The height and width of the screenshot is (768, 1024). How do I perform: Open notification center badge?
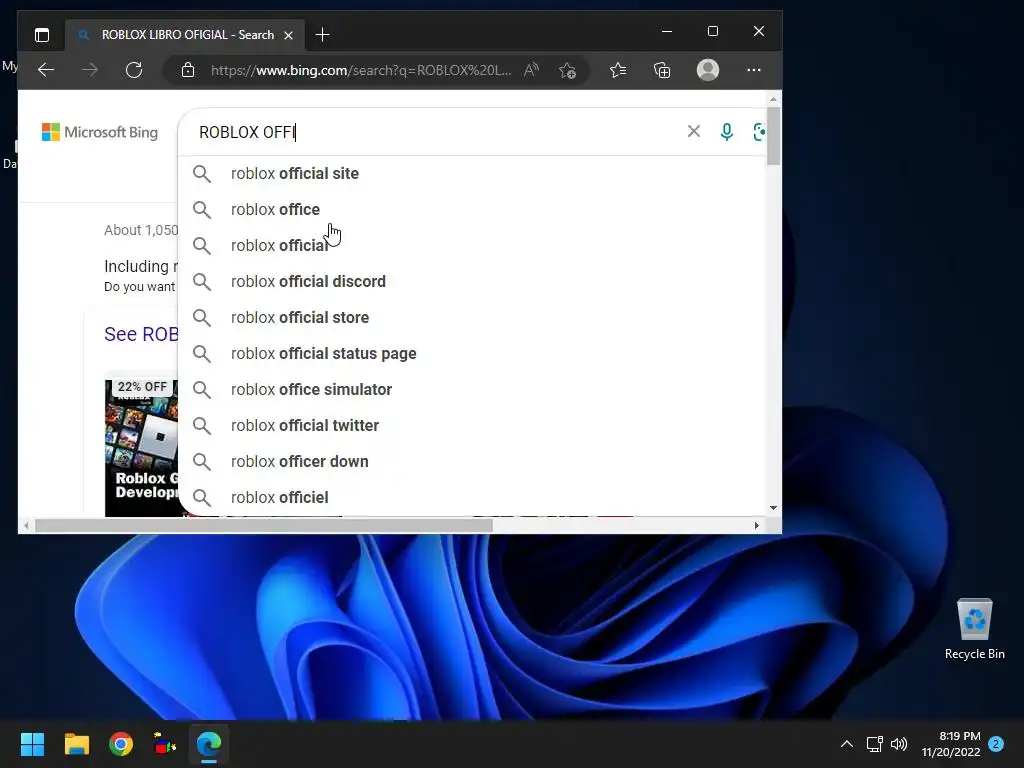[x=996, y=744]
